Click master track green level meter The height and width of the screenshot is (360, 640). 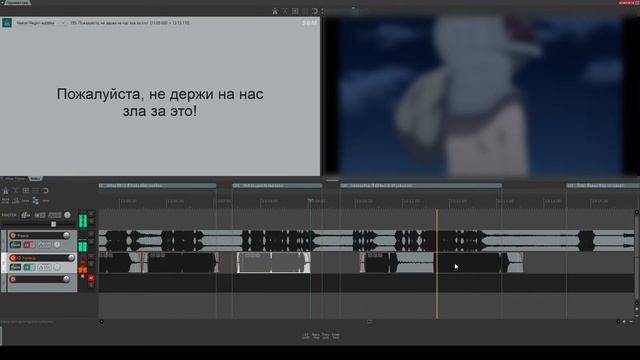coord(83,220)
